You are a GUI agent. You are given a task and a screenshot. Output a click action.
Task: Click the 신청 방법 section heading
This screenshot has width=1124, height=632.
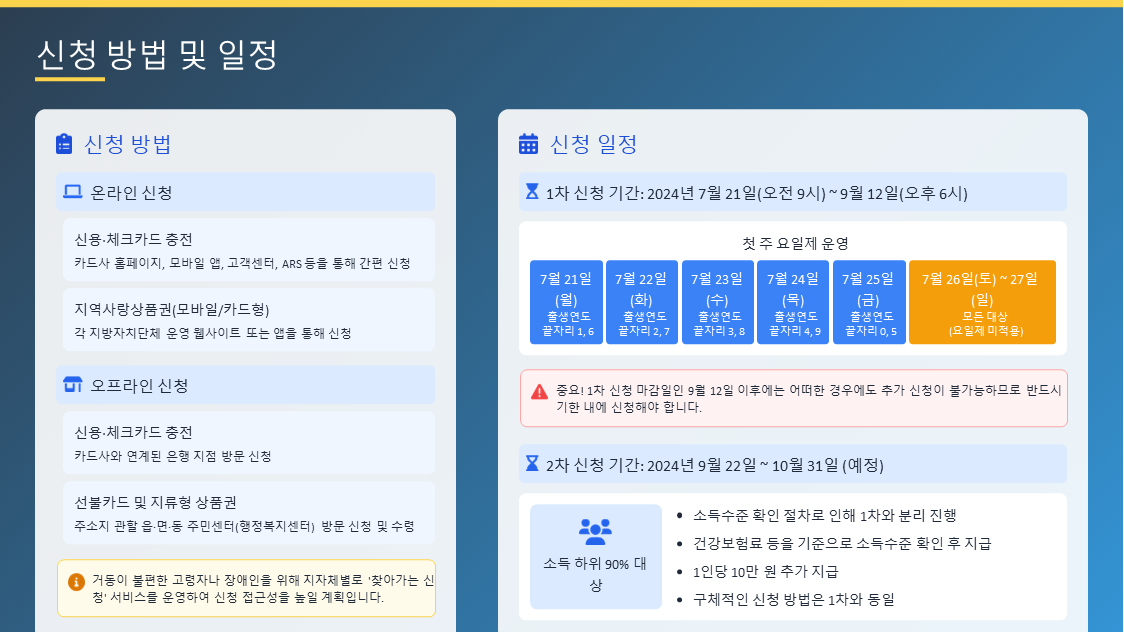point(128,144)
